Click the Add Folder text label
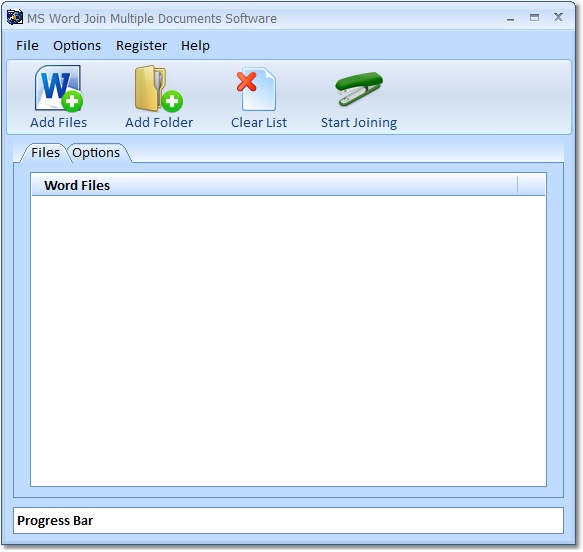This screenshot has height=552, width=583. click(159, 123)
